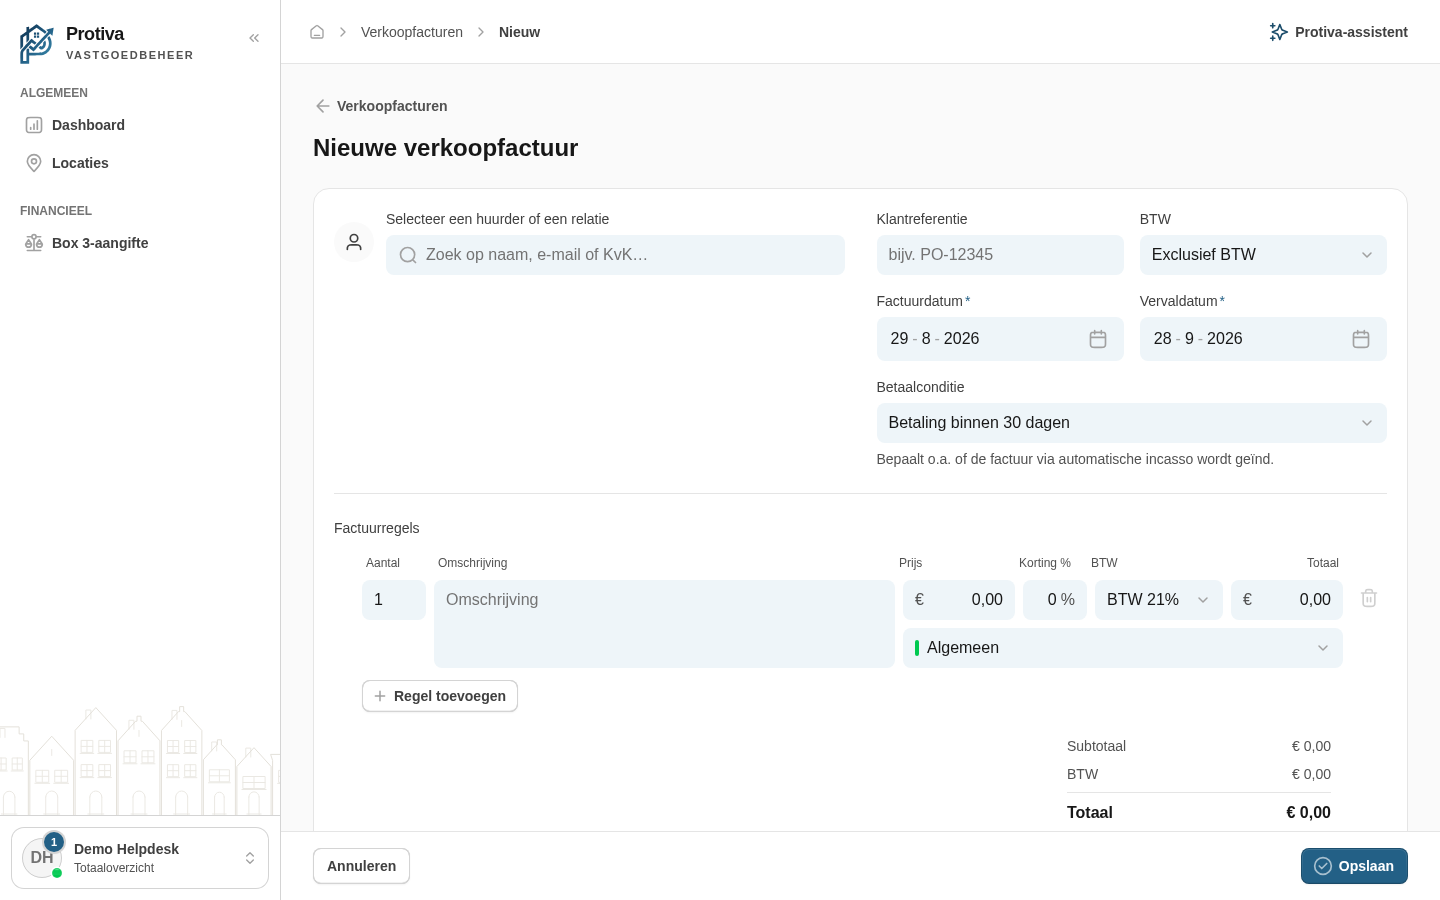Collapse the sidebar with double-chevron icon
The width and height of the screenshot is (1440, 900).
254,38
